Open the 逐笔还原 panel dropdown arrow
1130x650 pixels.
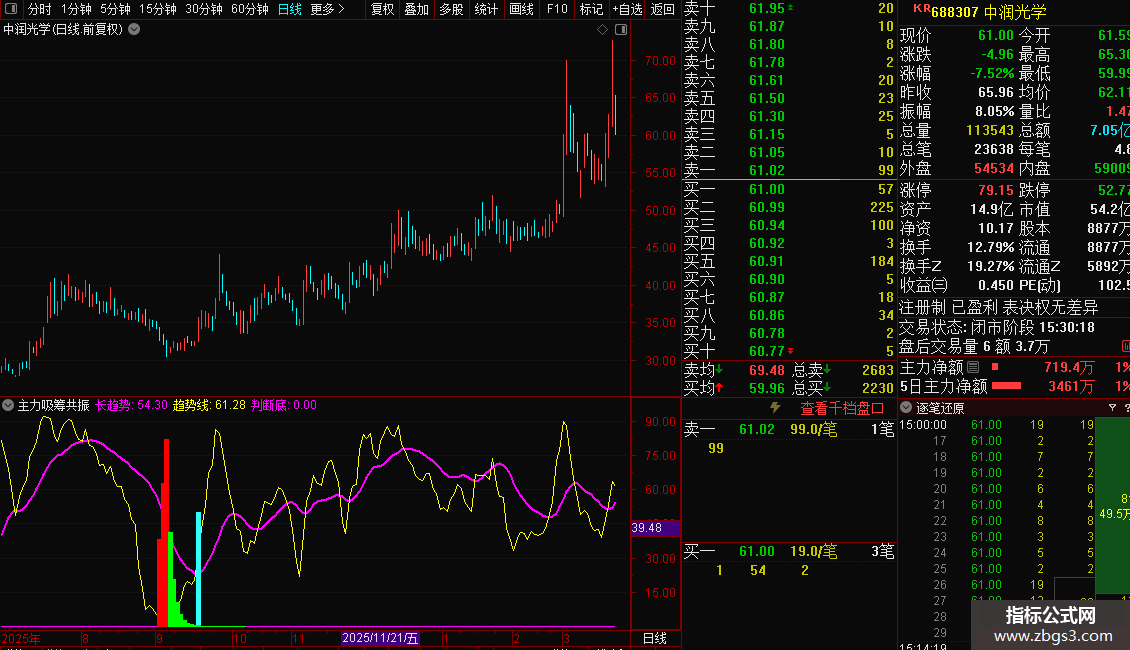pos(906,408)
